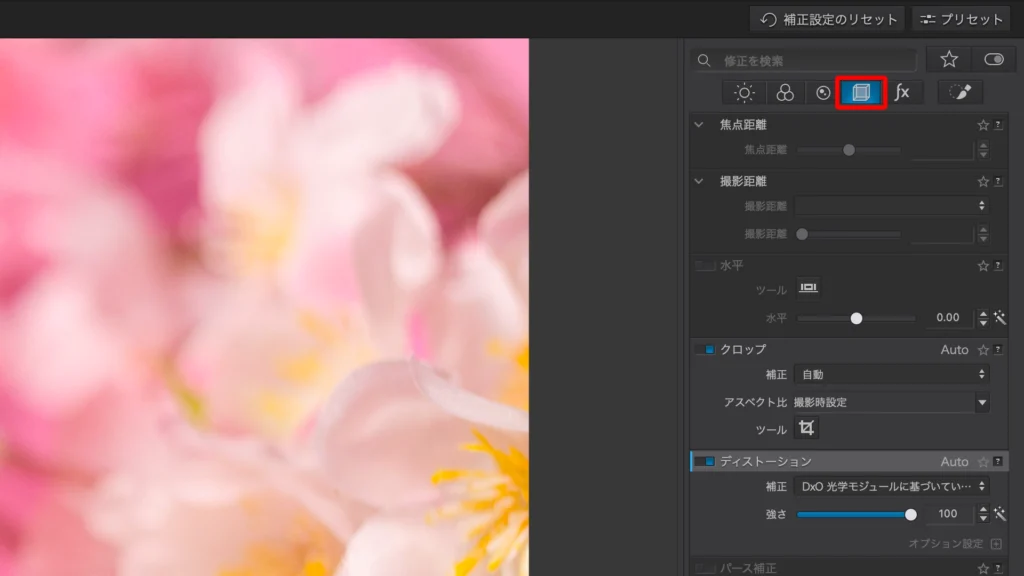Select the horizon level tool icon
Viewport: 1024px width, 576px height.
[808, 289]
